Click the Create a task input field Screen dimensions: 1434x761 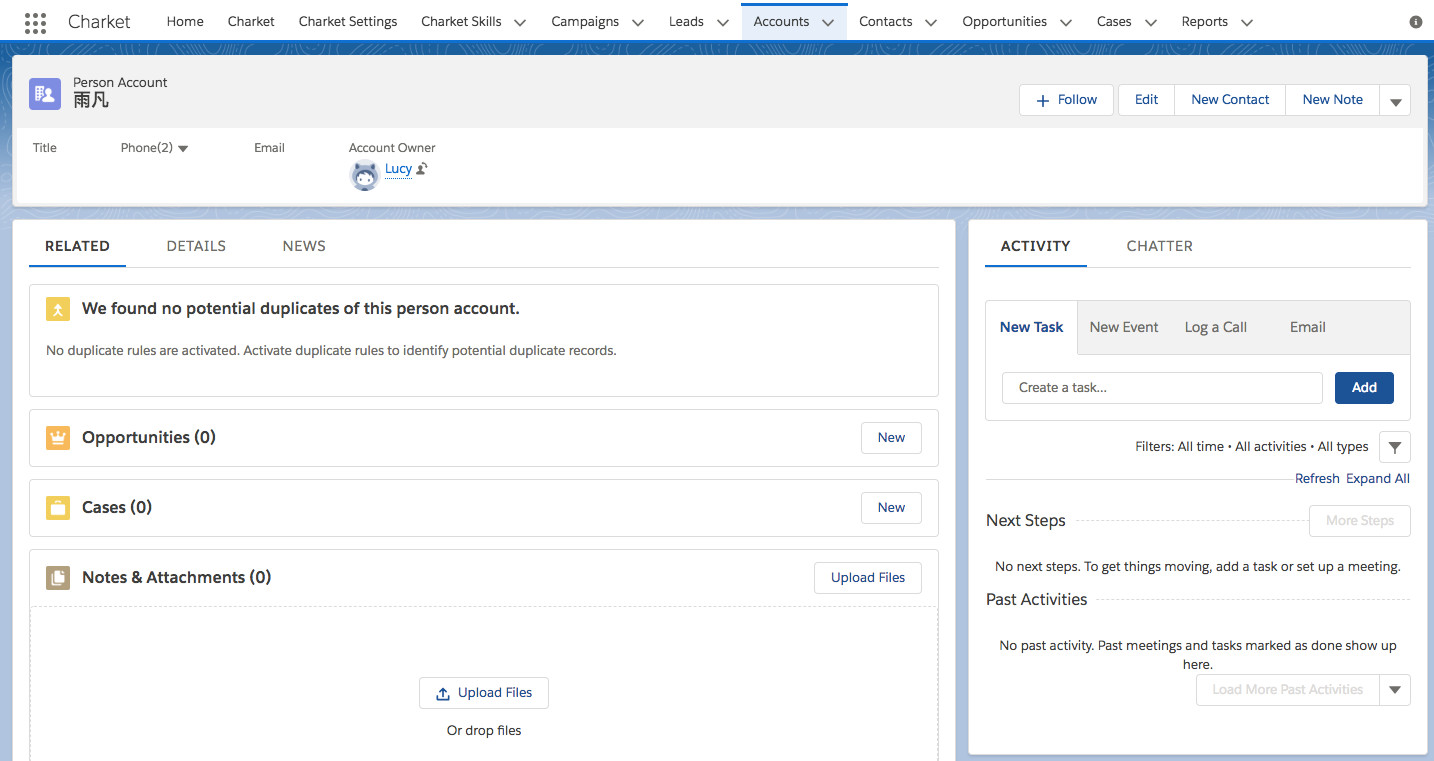click(1162, 388)
